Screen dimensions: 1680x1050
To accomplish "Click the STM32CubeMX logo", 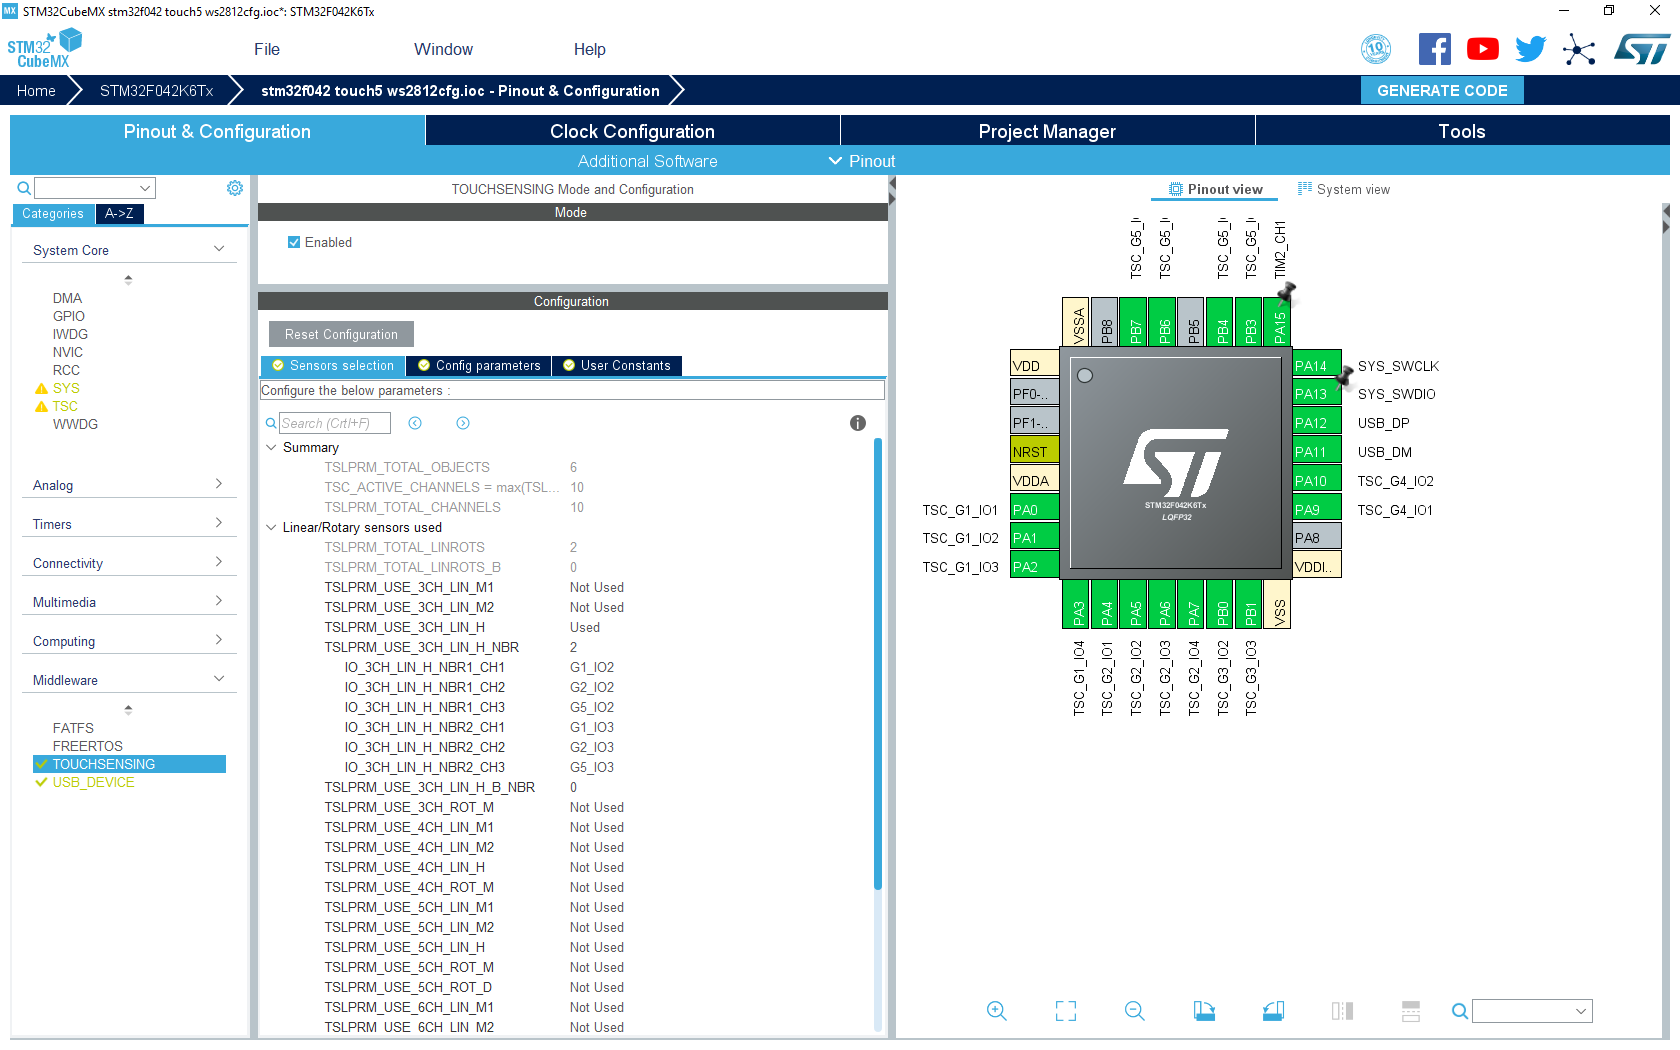I will [44, 49].
